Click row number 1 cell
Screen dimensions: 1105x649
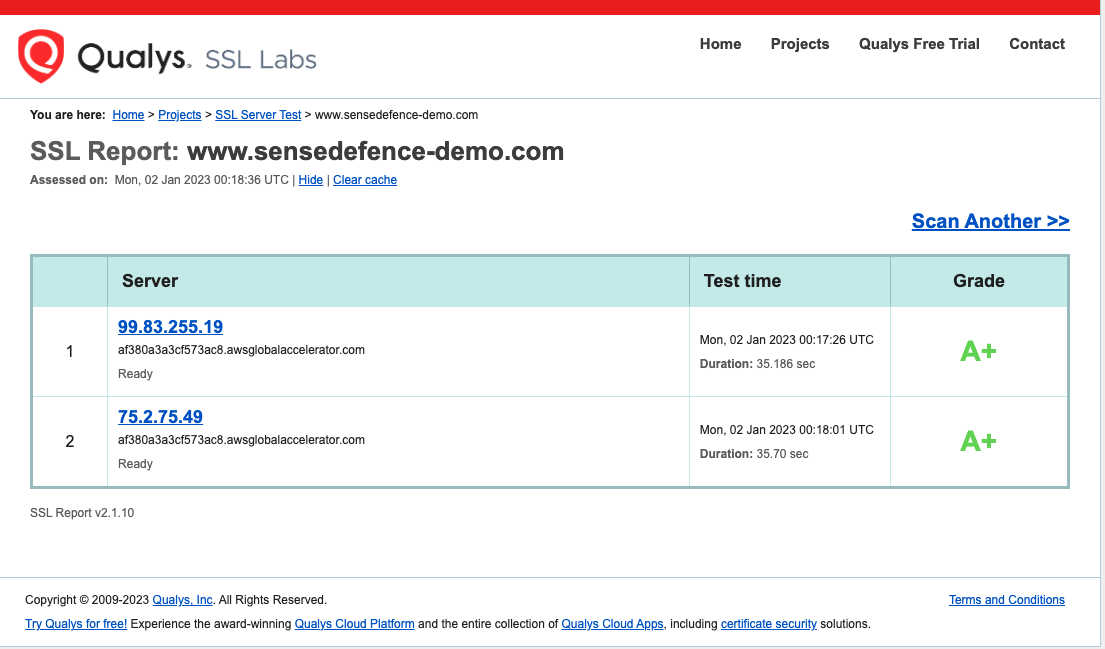pyautogui.click(x=70, y=352)
